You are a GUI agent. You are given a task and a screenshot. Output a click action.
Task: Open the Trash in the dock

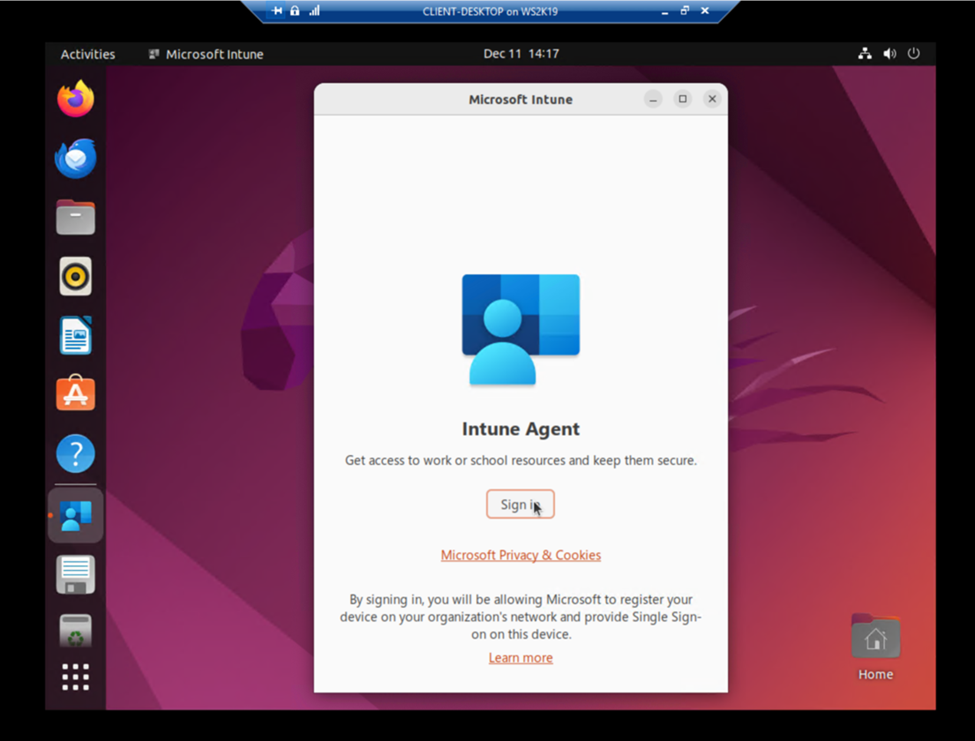(76, 631)
